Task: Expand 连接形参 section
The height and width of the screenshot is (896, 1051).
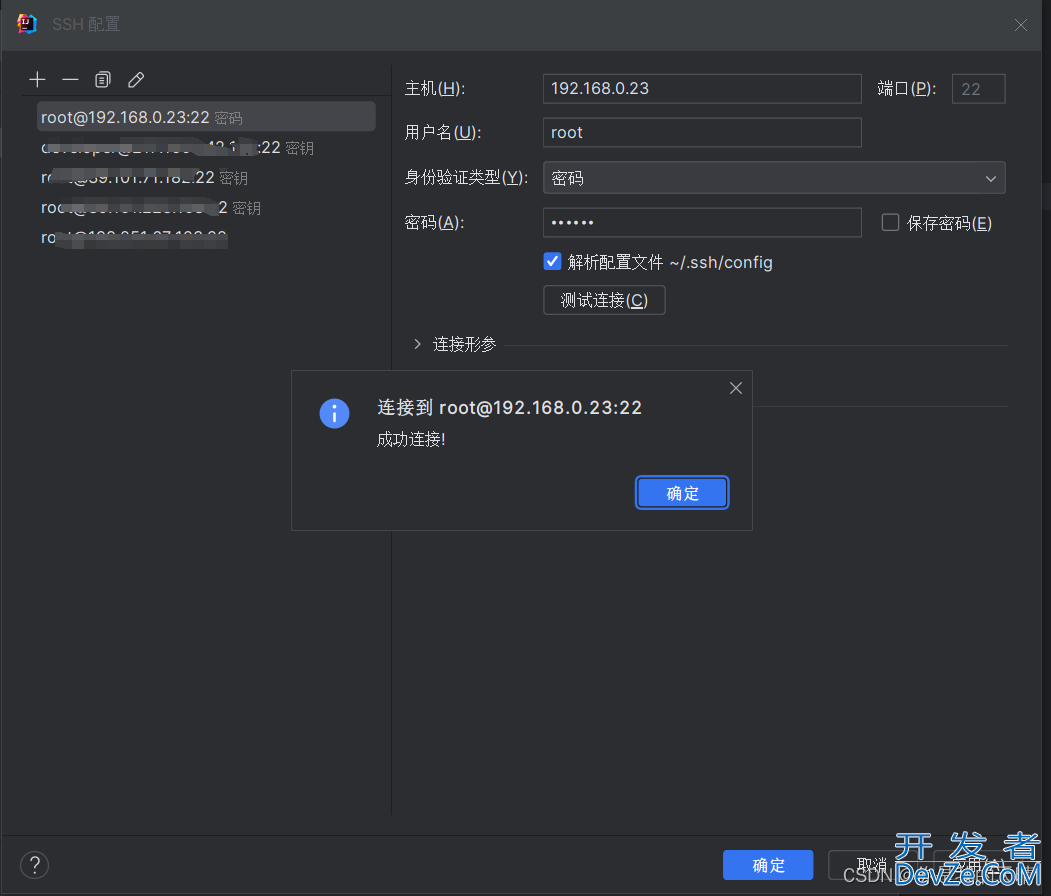Action: point(418,344)
